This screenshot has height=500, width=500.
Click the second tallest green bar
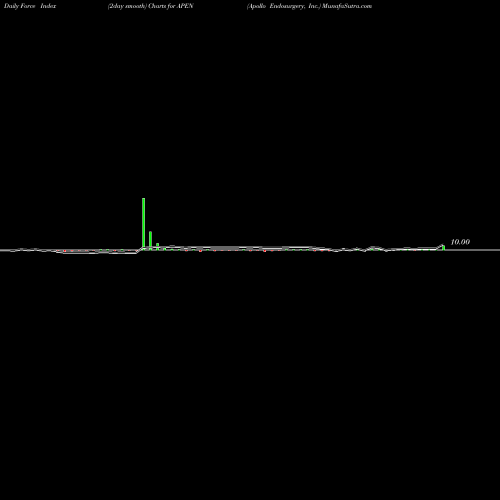click(x=150, y=240)
